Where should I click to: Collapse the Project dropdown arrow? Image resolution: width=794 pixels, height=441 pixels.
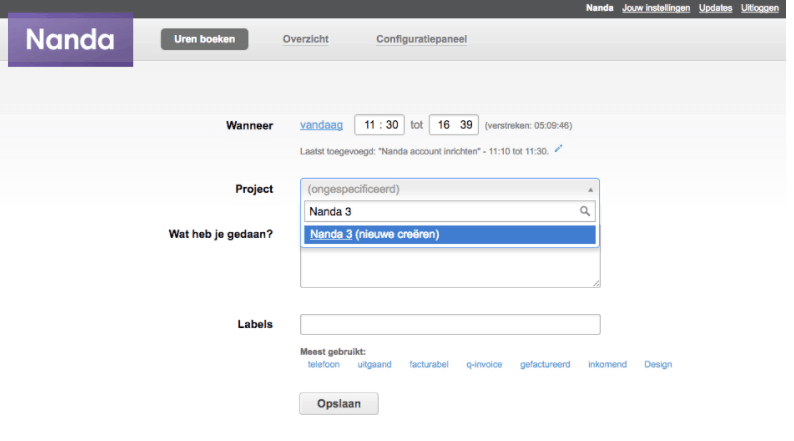pos(590,189)
